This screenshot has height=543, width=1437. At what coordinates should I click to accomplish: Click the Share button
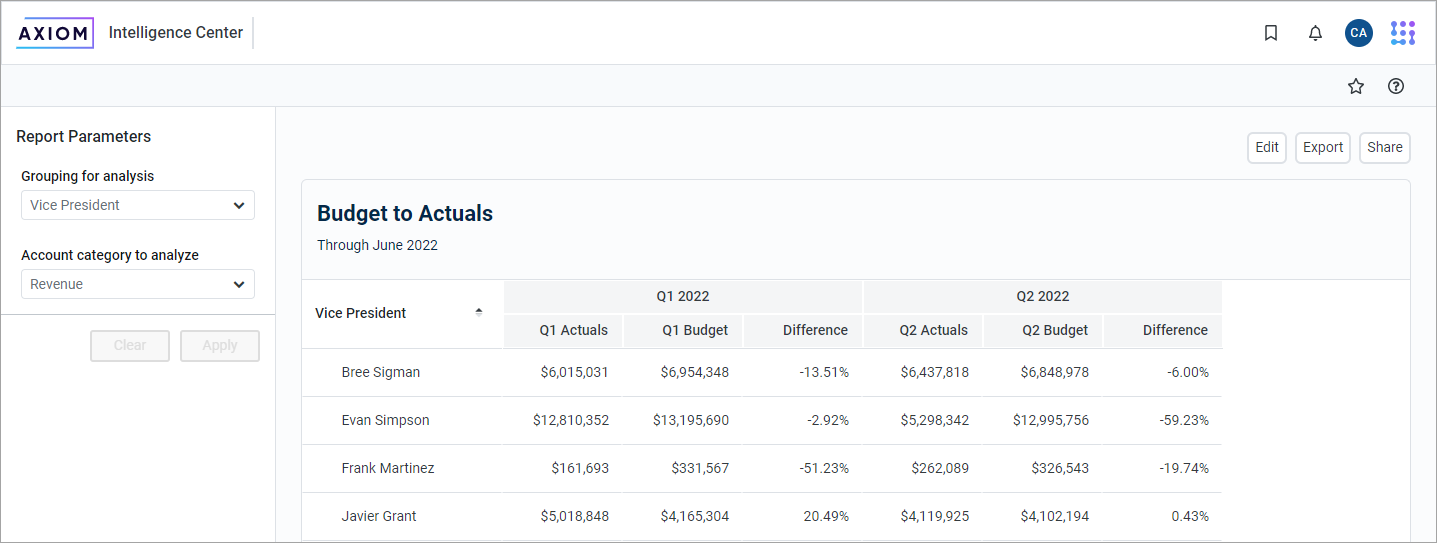click(1384, 147)
